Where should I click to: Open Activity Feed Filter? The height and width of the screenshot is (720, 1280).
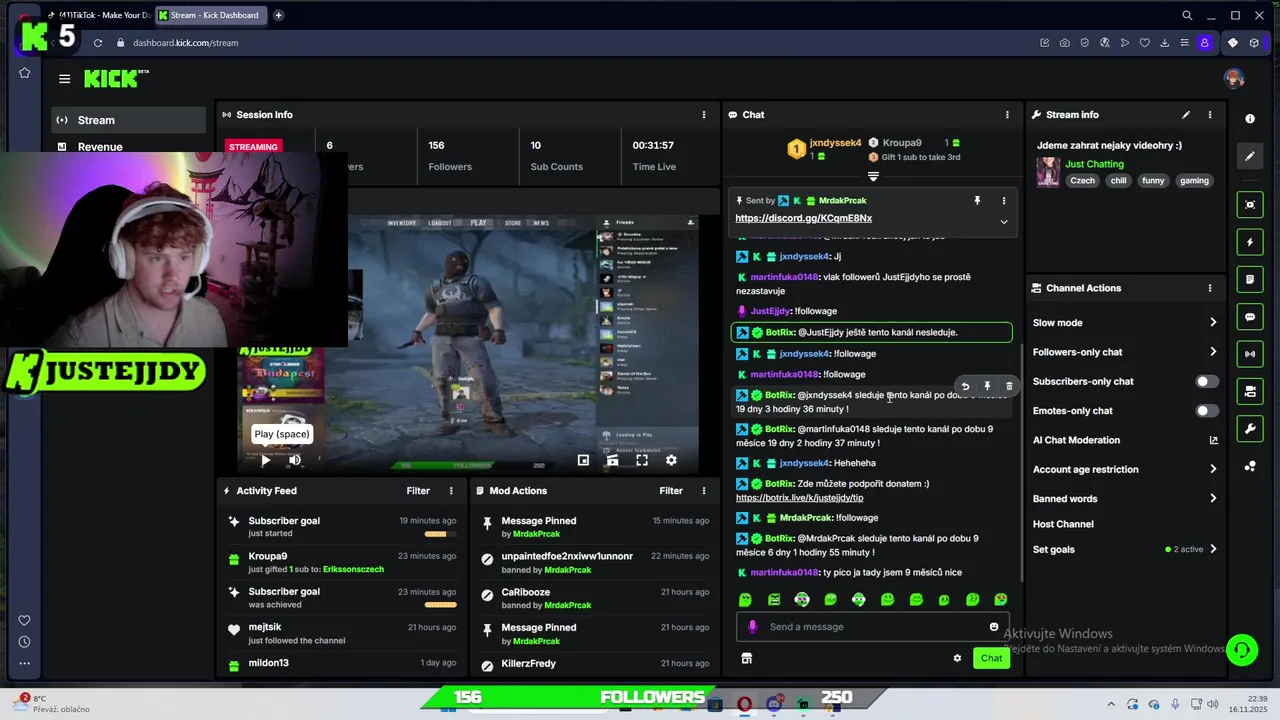pyautogui.click(x=418, y=491)
